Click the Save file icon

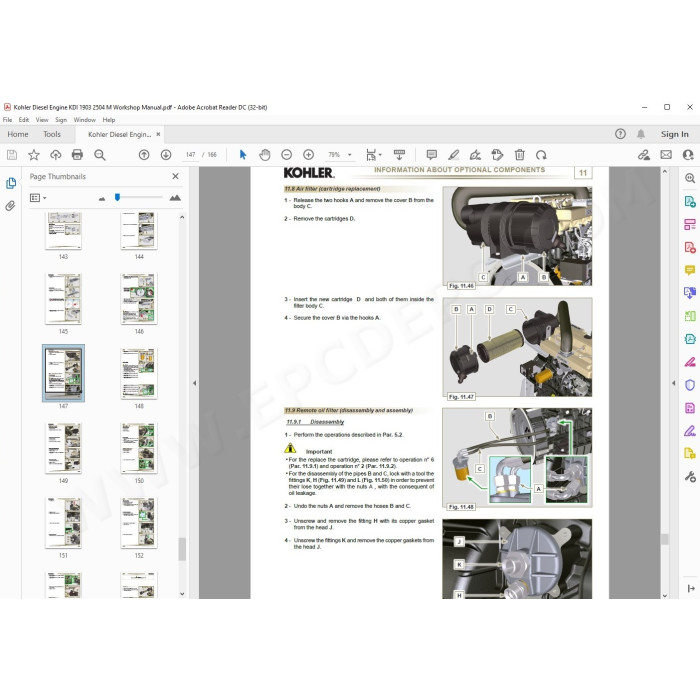pos(12,155)
